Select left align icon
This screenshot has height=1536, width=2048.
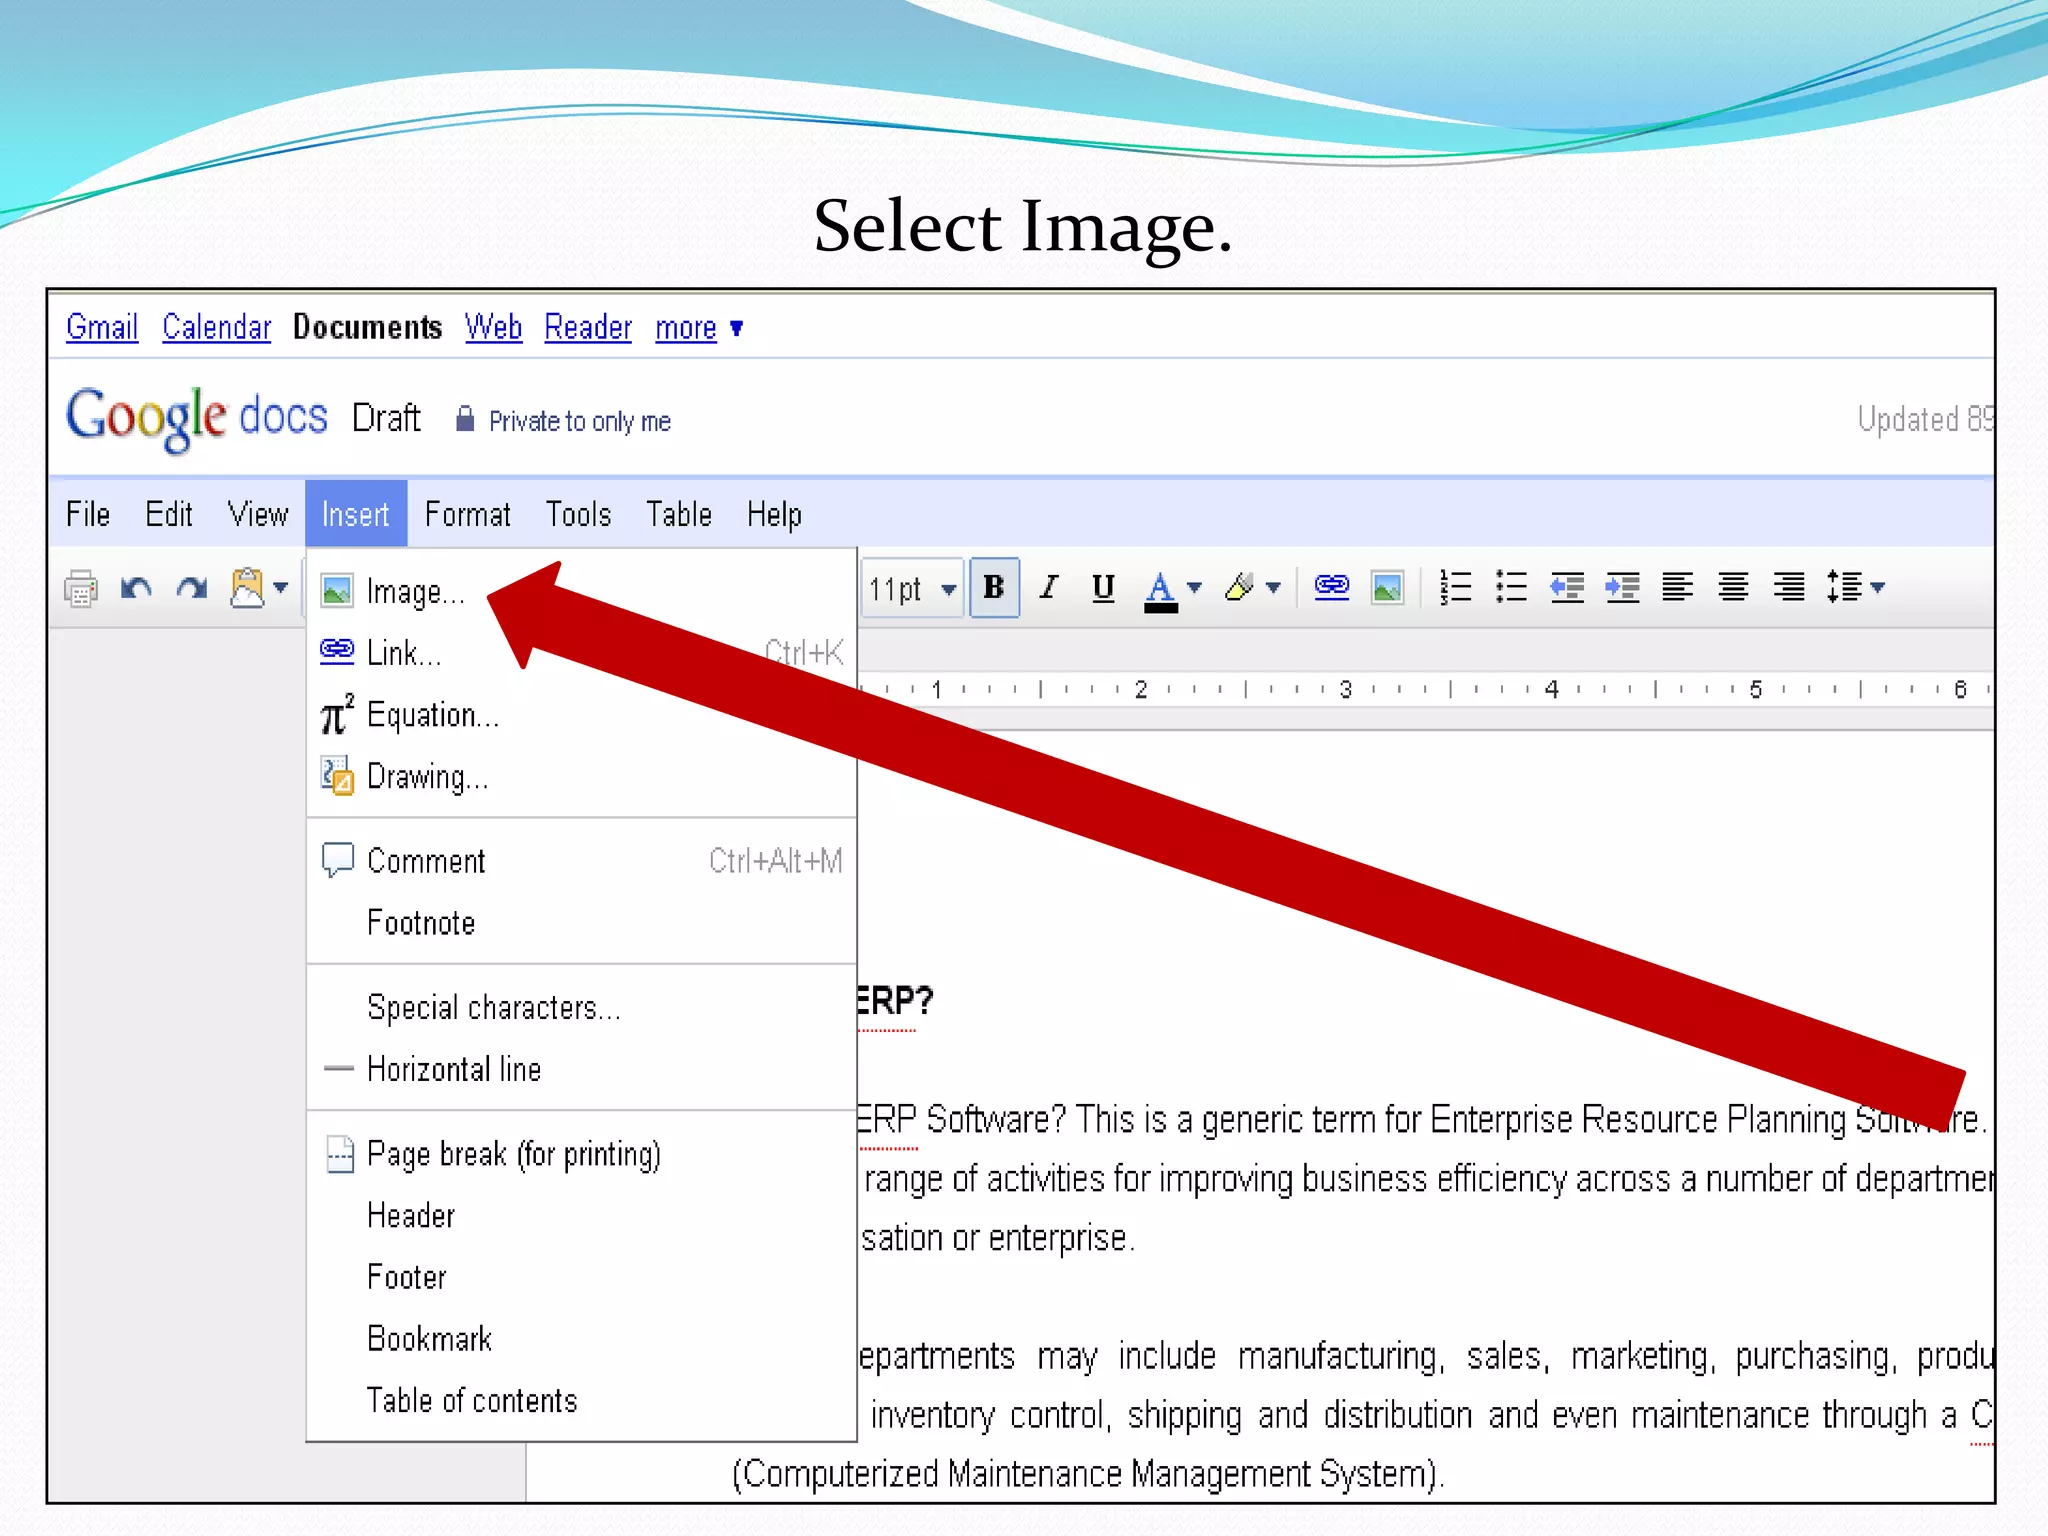click(1677, 587)
